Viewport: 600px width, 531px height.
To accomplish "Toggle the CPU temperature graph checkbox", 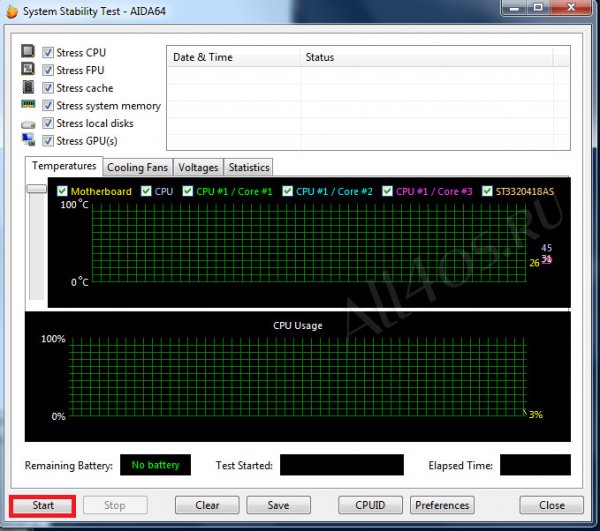I will pyautogui.click(x=146, y=191).
